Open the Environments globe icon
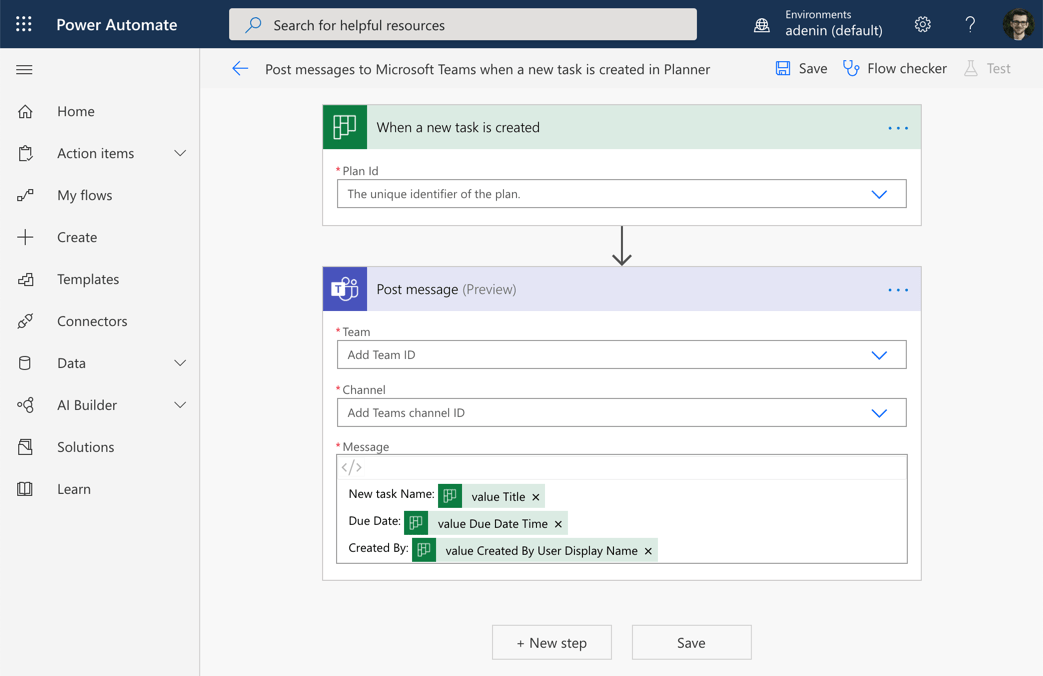1043x676 pixels. coord(762,25)
